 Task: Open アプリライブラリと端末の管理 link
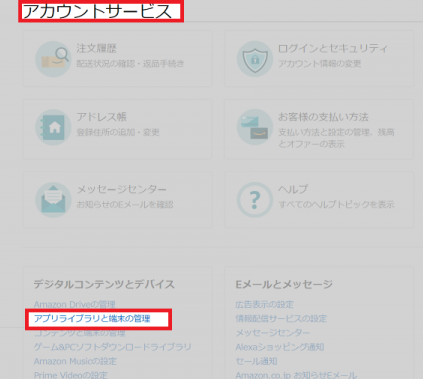coord(92,319)
